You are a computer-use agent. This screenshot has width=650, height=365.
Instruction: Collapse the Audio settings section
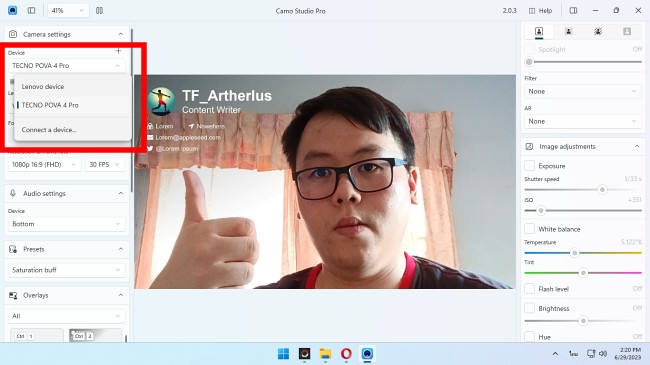click(121, 193)
